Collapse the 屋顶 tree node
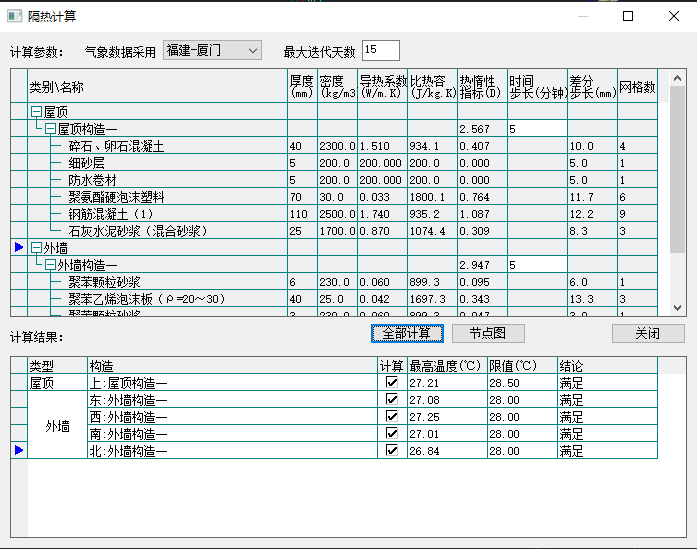This screenshot has width=697, height=549. tap(36, 113)
